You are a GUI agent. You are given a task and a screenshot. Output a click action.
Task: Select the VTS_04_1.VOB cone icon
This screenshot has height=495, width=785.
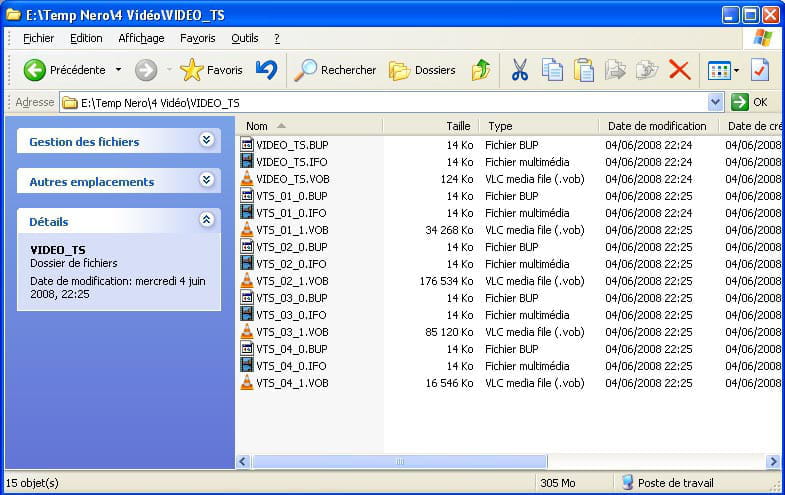[x=247, y=383]
